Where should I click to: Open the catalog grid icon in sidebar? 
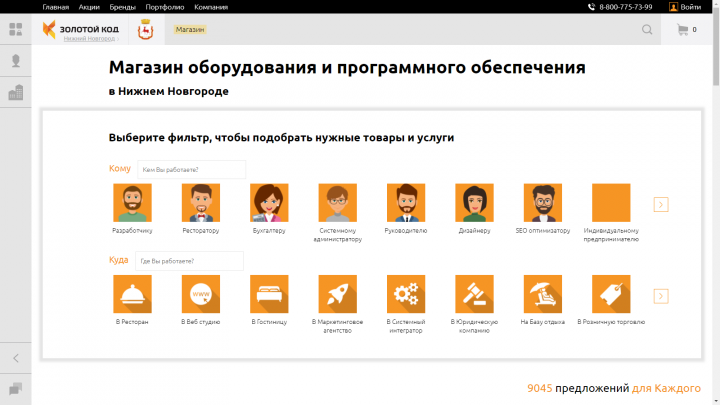point(16,29)
